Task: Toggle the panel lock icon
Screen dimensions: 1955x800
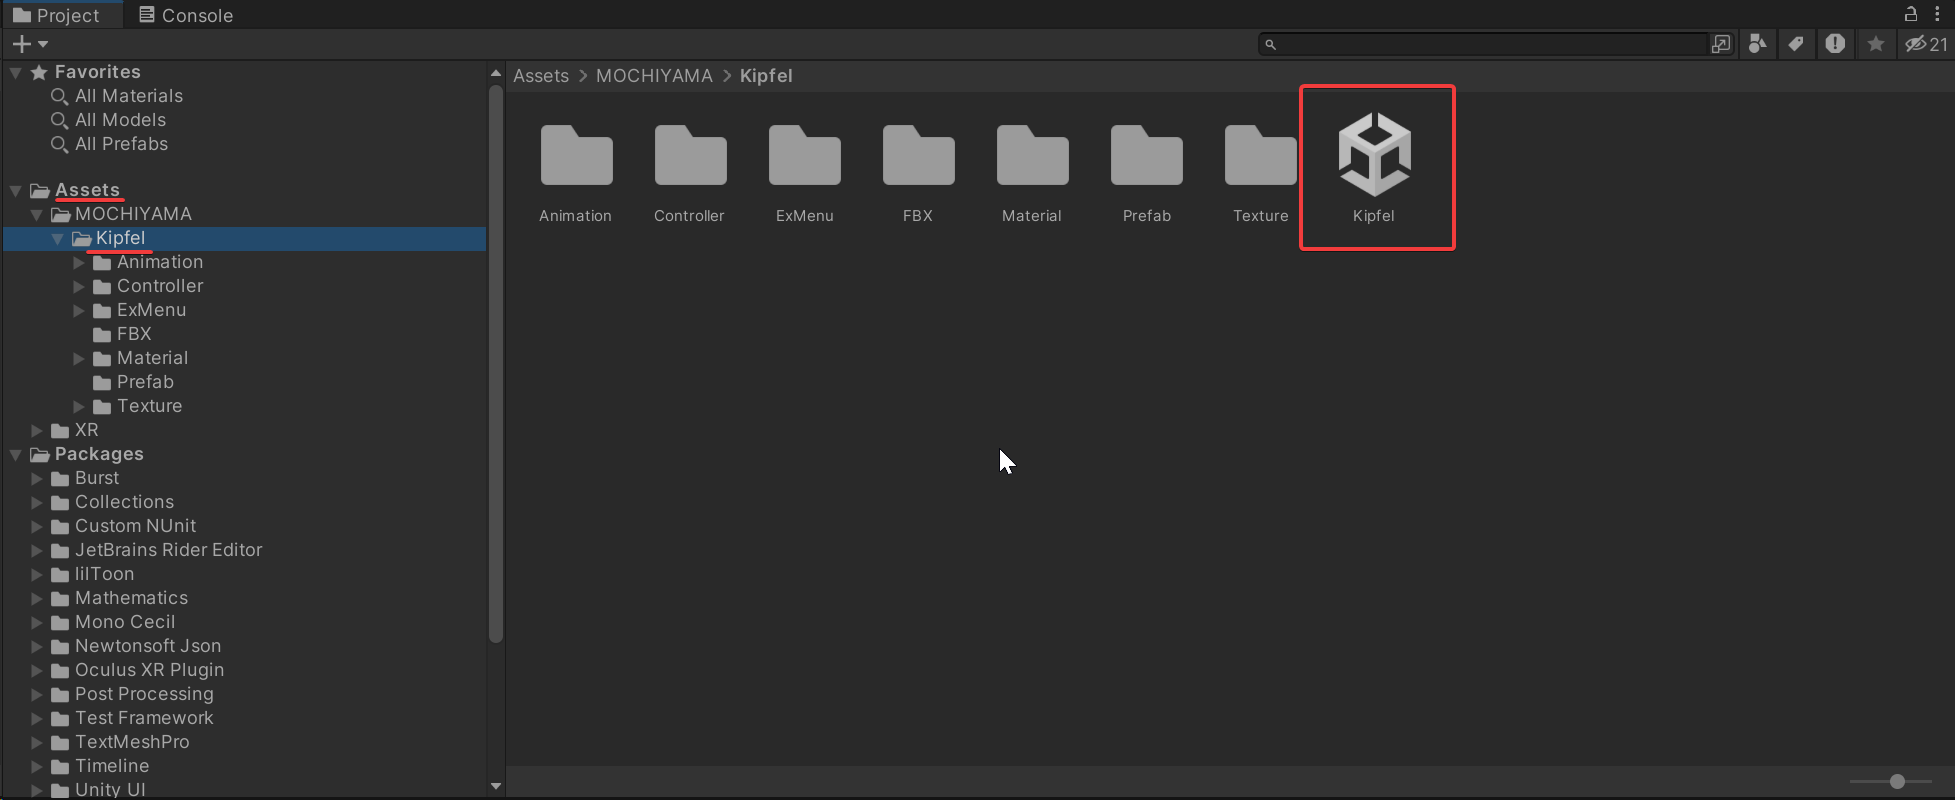Action: point(1910,13)
